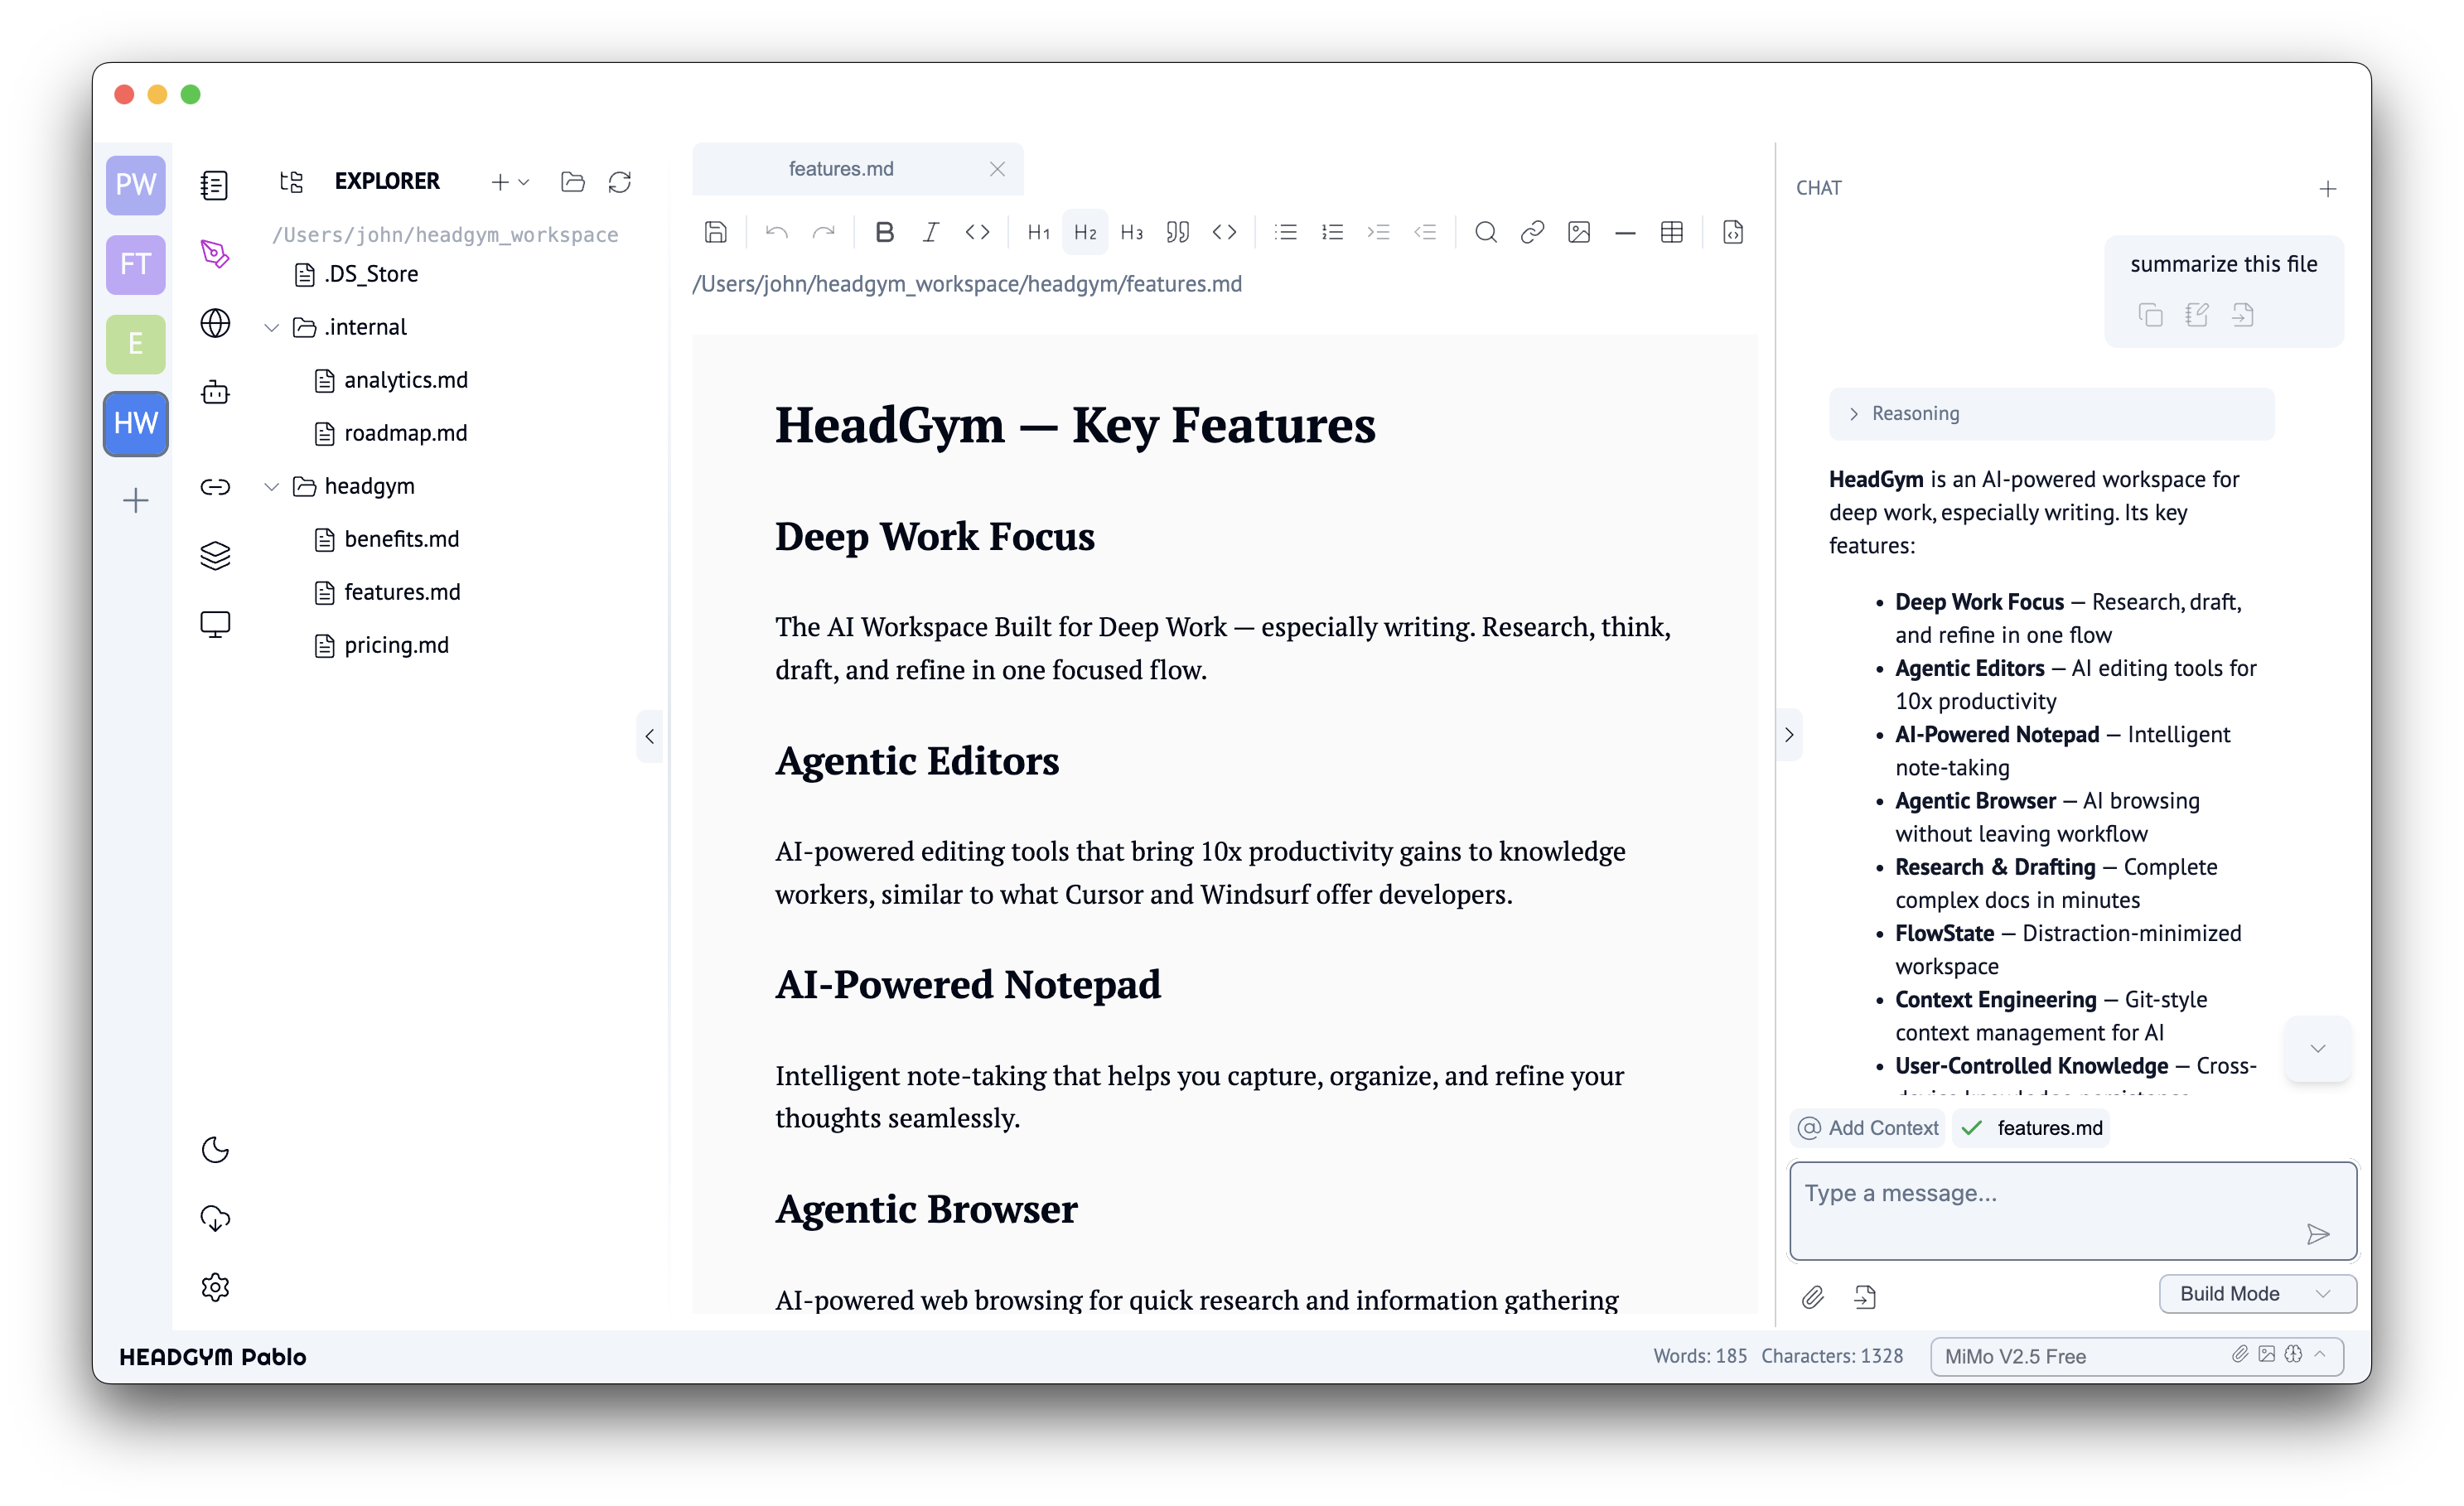The width and height of the screenshot is (2464, 1506).
Task: Collapse the chat panel with the right chevron
Action: (1789, 735)
